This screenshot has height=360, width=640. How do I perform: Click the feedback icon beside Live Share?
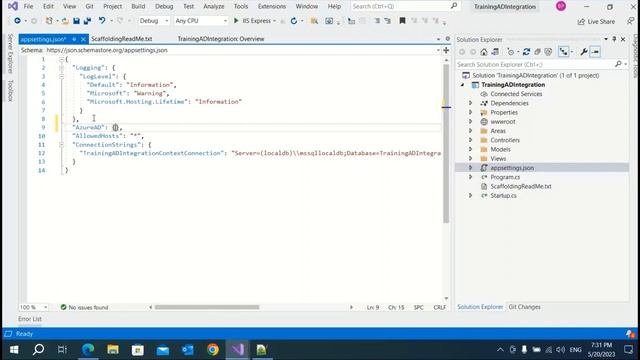pyautogui.click(x=631, y=21)
